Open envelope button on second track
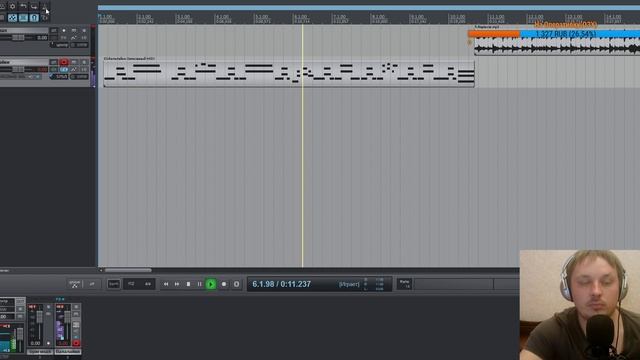Viewport: 640px width, 360px height. [74, 69]
